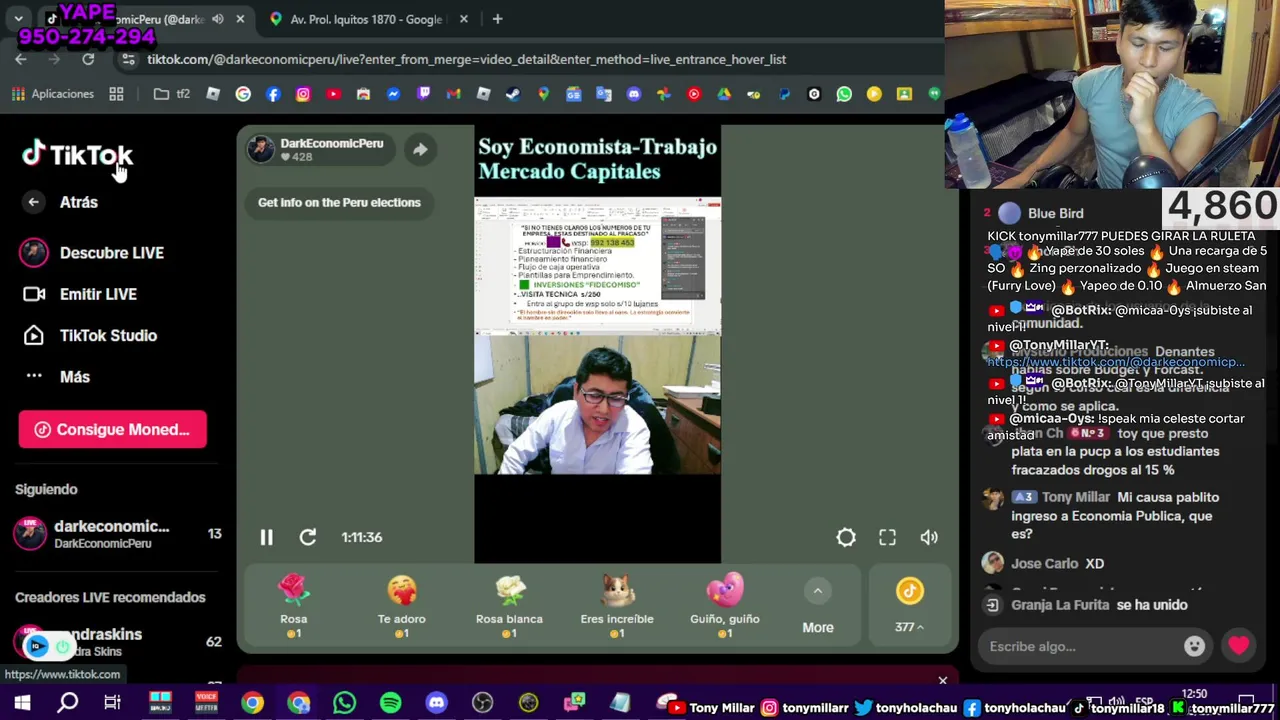
Task: Close the bottom banner with X
Action: tap(942, 680)
